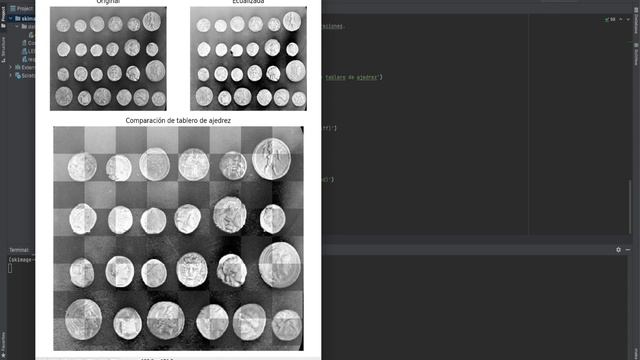Click the inspection warnings count indicator
This screenshot has width=640, height=360.
[x=610, y=19]
